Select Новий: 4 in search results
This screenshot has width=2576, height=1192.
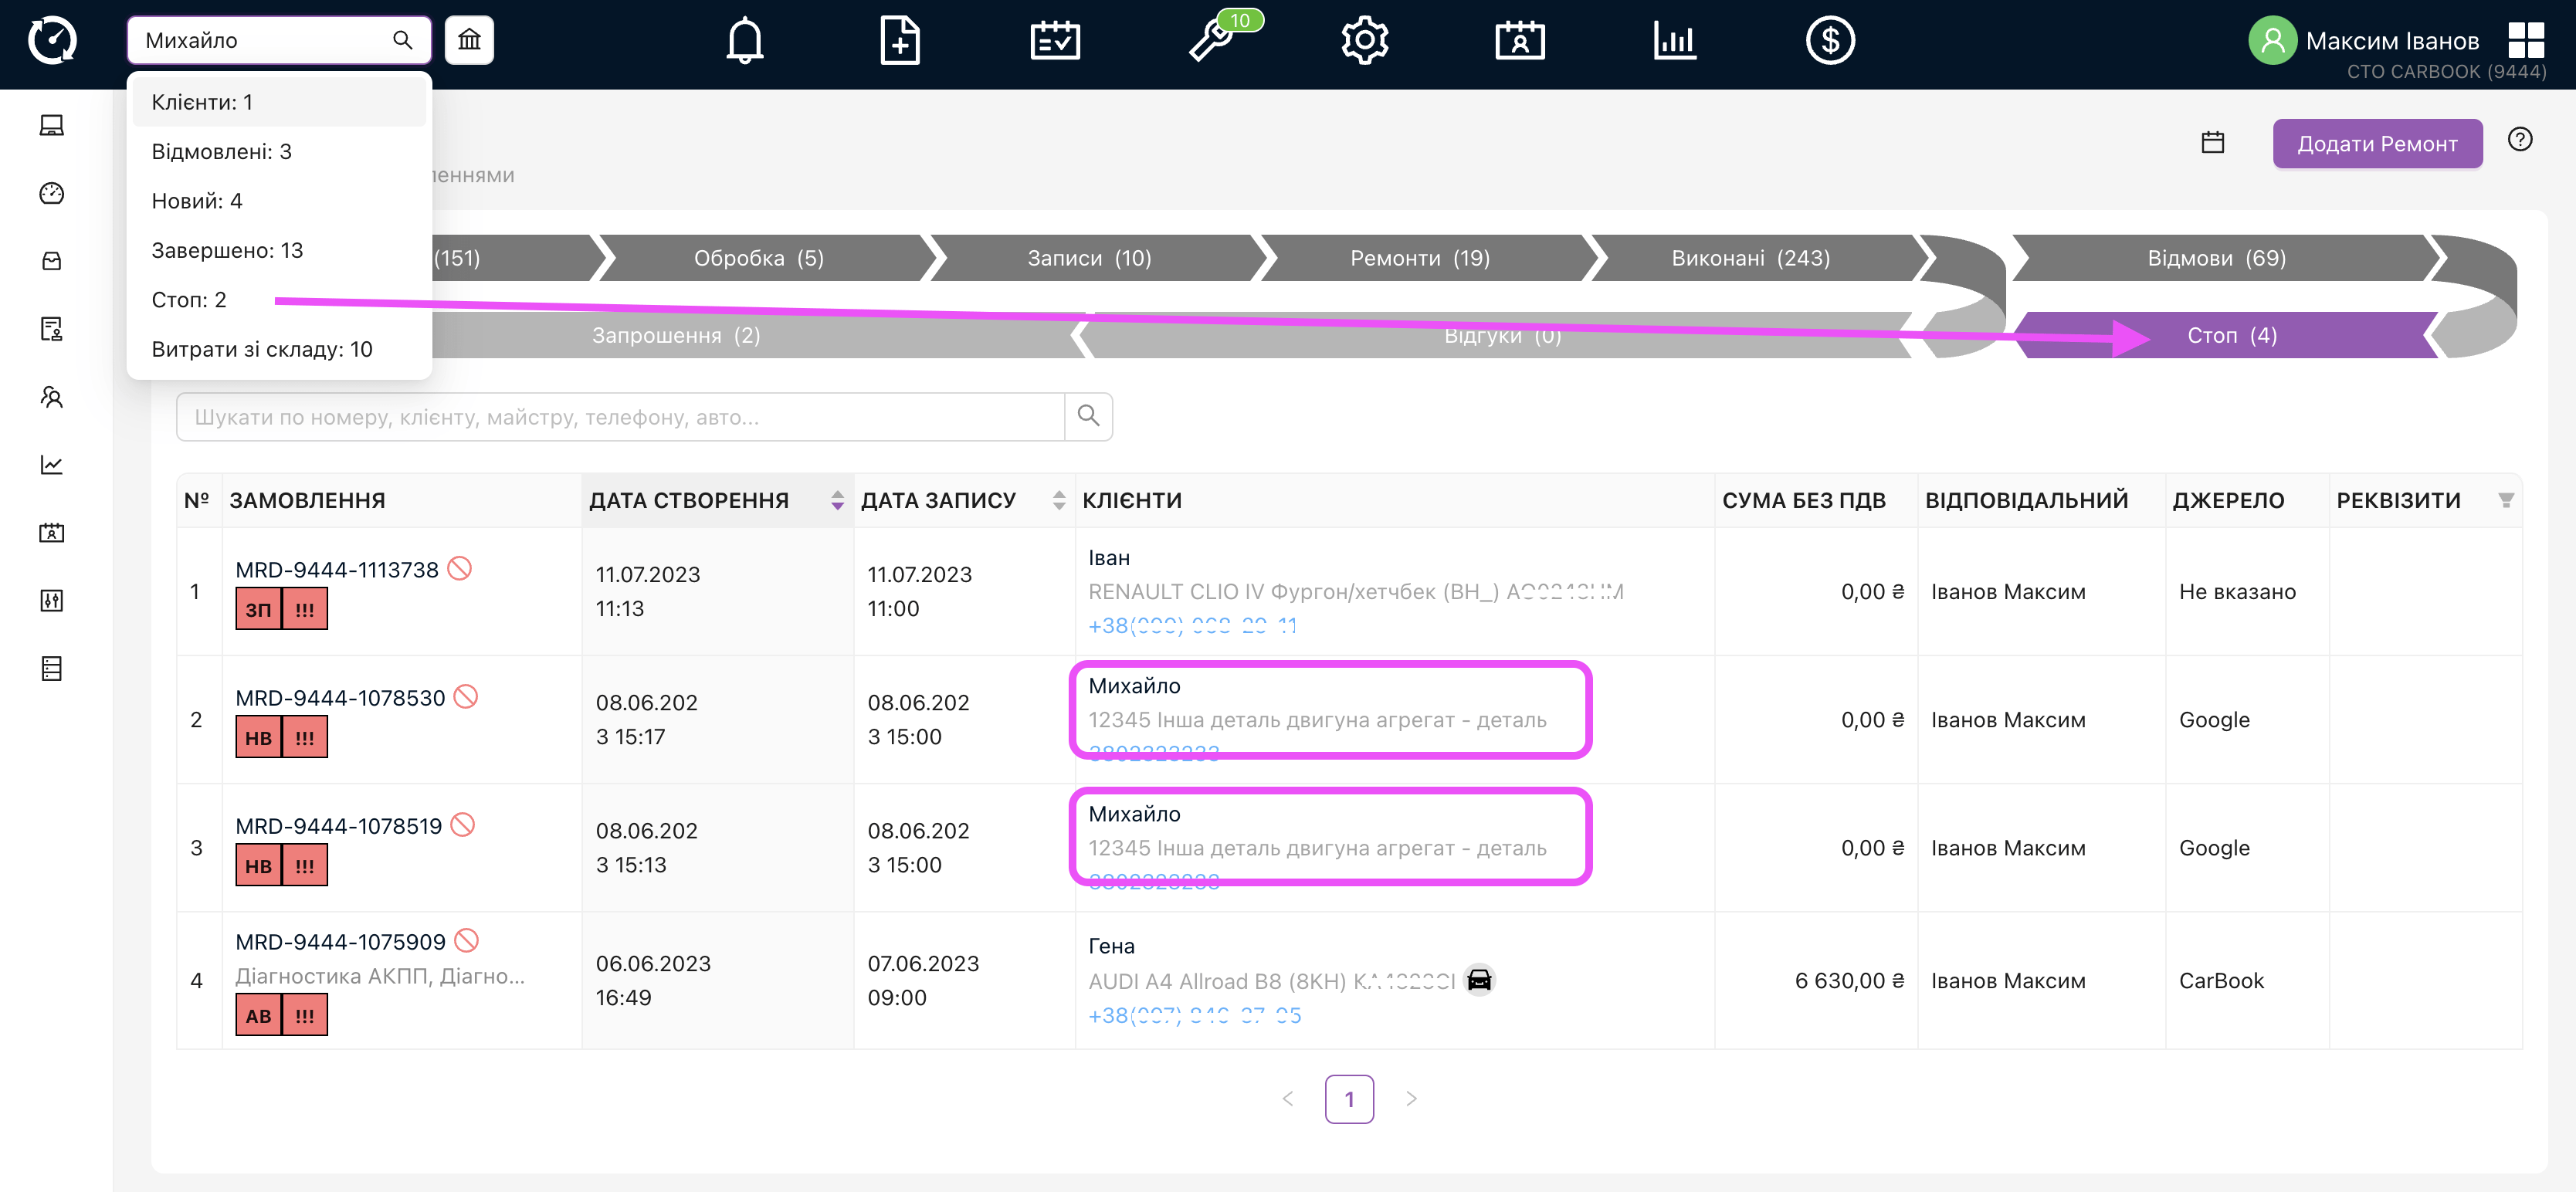pyautogui.click(x=279, y=201)
